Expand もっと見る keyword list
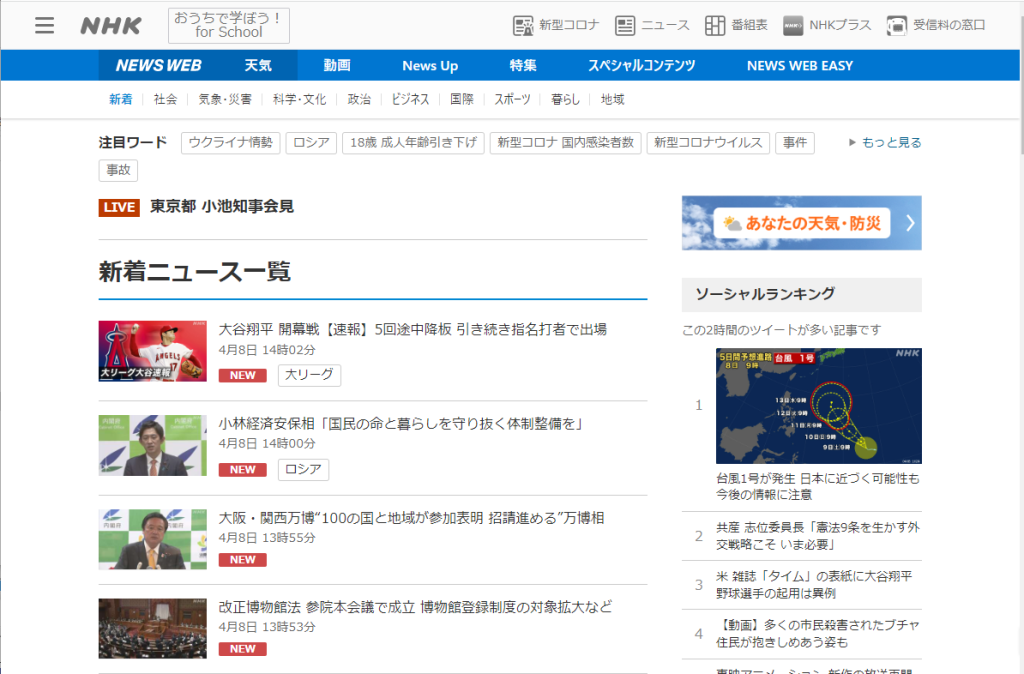The image size is (1024, 674). pos(885,143)
